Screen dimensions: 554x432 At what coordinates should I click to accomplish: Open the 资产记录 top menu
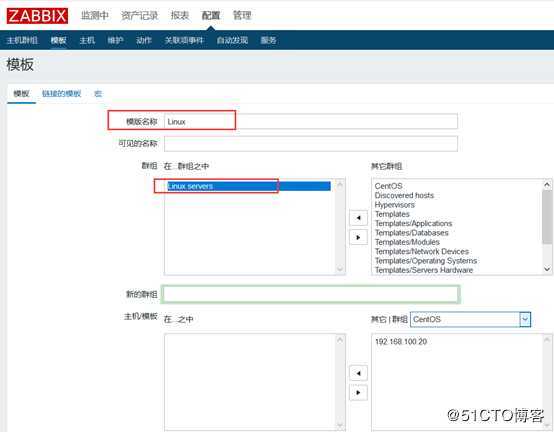(139, 15)
